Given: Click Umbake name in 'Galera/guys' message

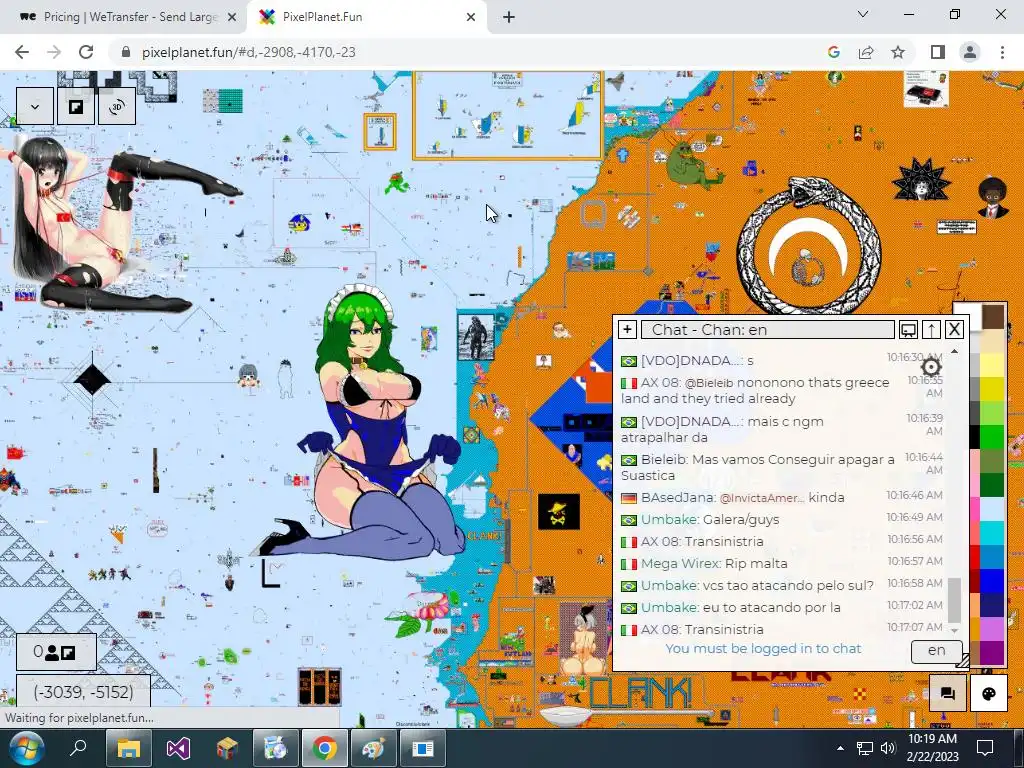Looking at the screenshot, I should tap(669, 519).
